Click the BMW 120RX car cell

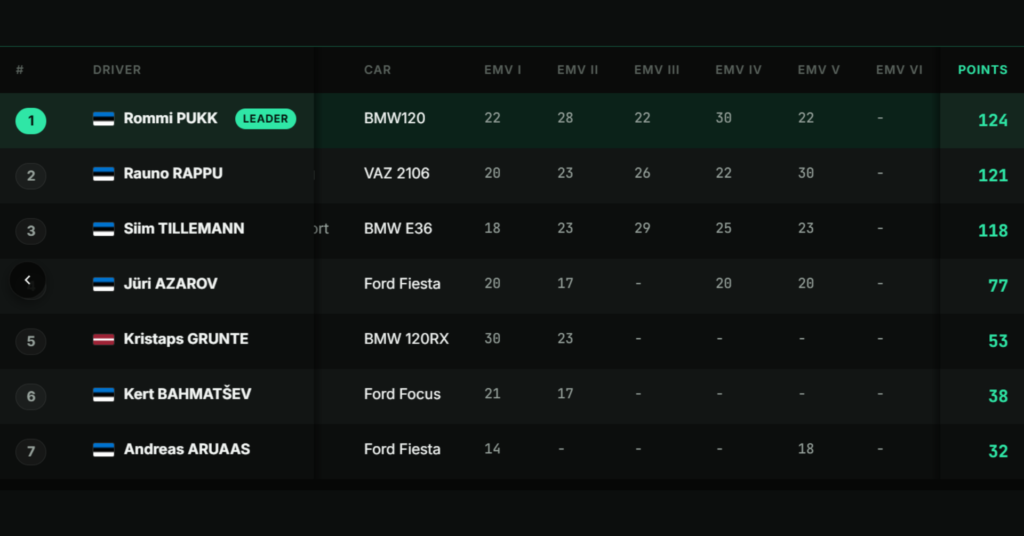click(x=406, y=339)
